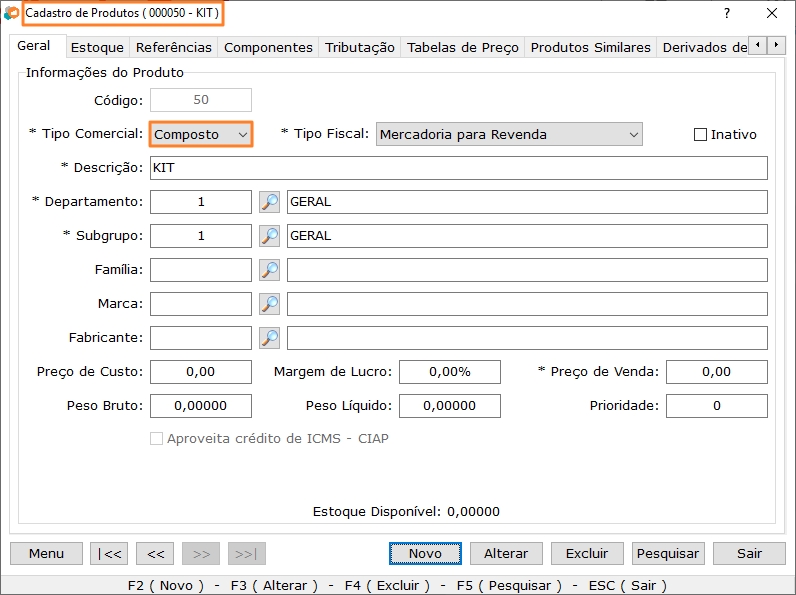Click the Marca lookup magnifier icon
Screen dimensions: 796x595
pyautogui.click(x=269, y=304)
